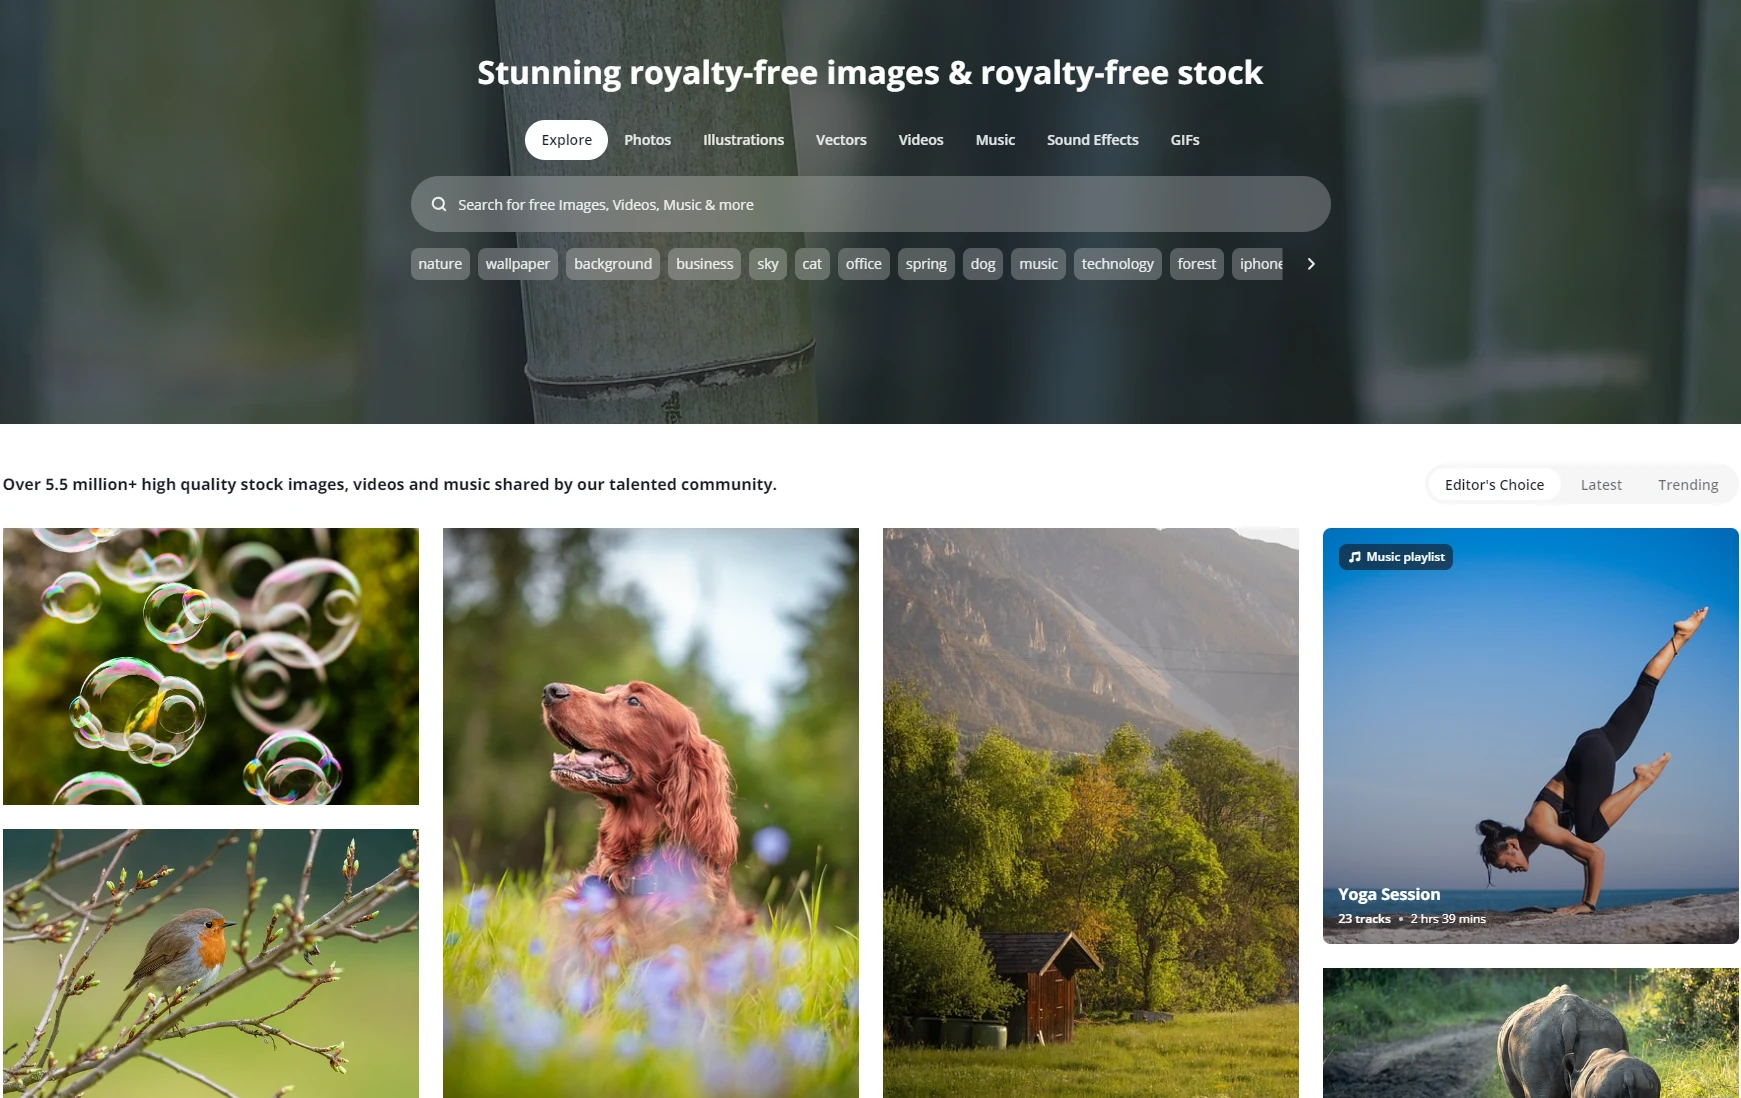Select the Illustrations tab
The width and height of the screenshot is (1741, 1098).
743,140
